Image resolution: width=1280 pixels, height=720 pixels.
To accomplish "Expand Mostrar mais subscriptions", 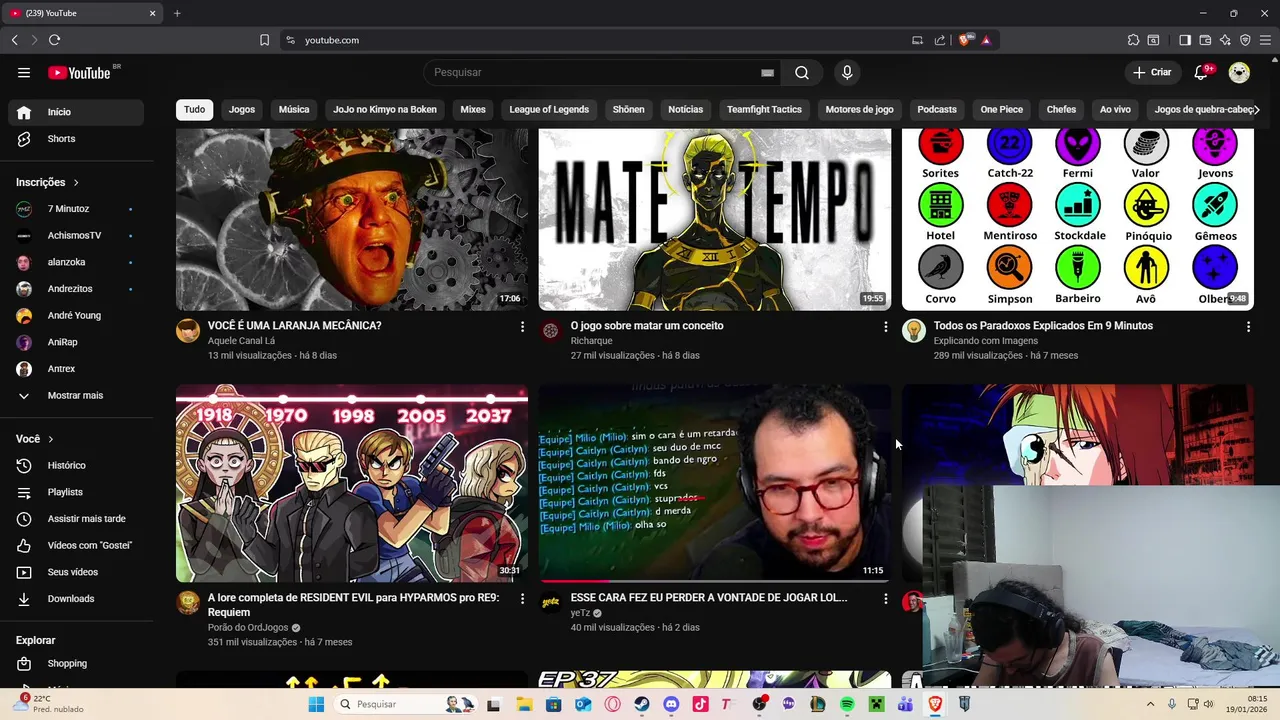I will click(76, 395).
